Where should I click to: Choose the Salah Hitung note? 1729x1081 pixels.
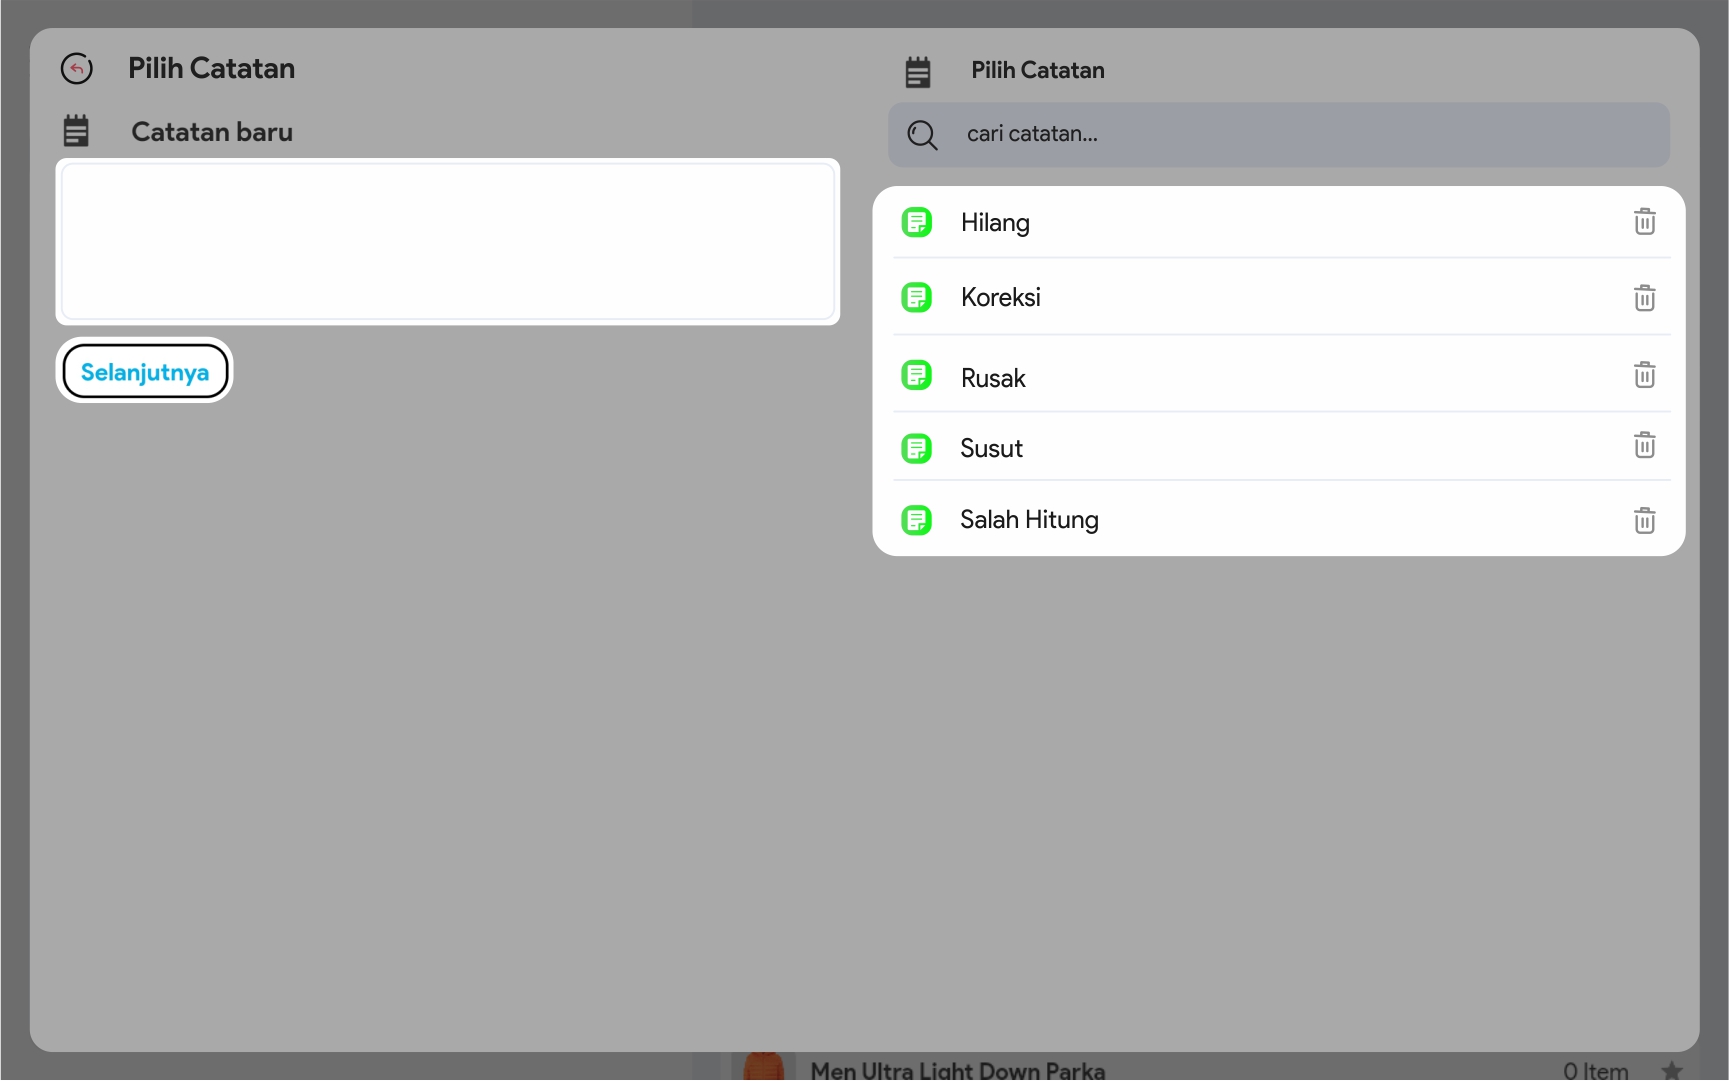[x=1029, y=520]
